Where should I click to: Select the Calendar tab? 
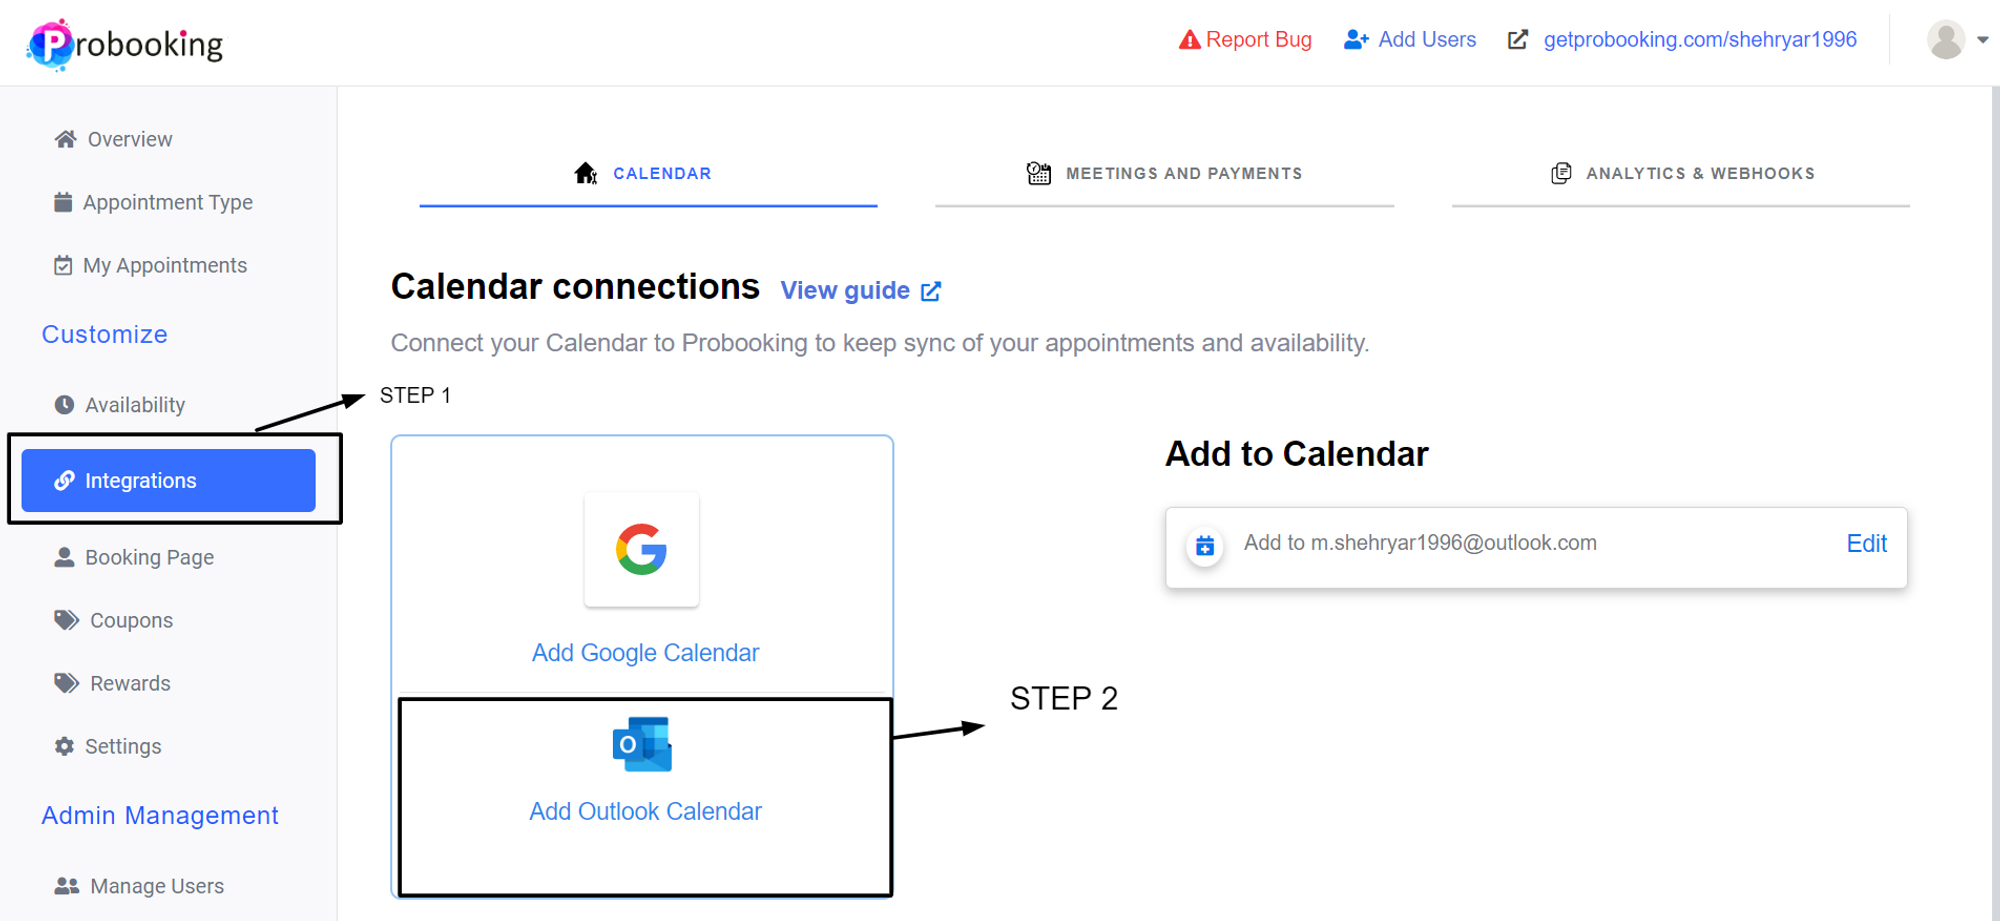coord(648,173)
